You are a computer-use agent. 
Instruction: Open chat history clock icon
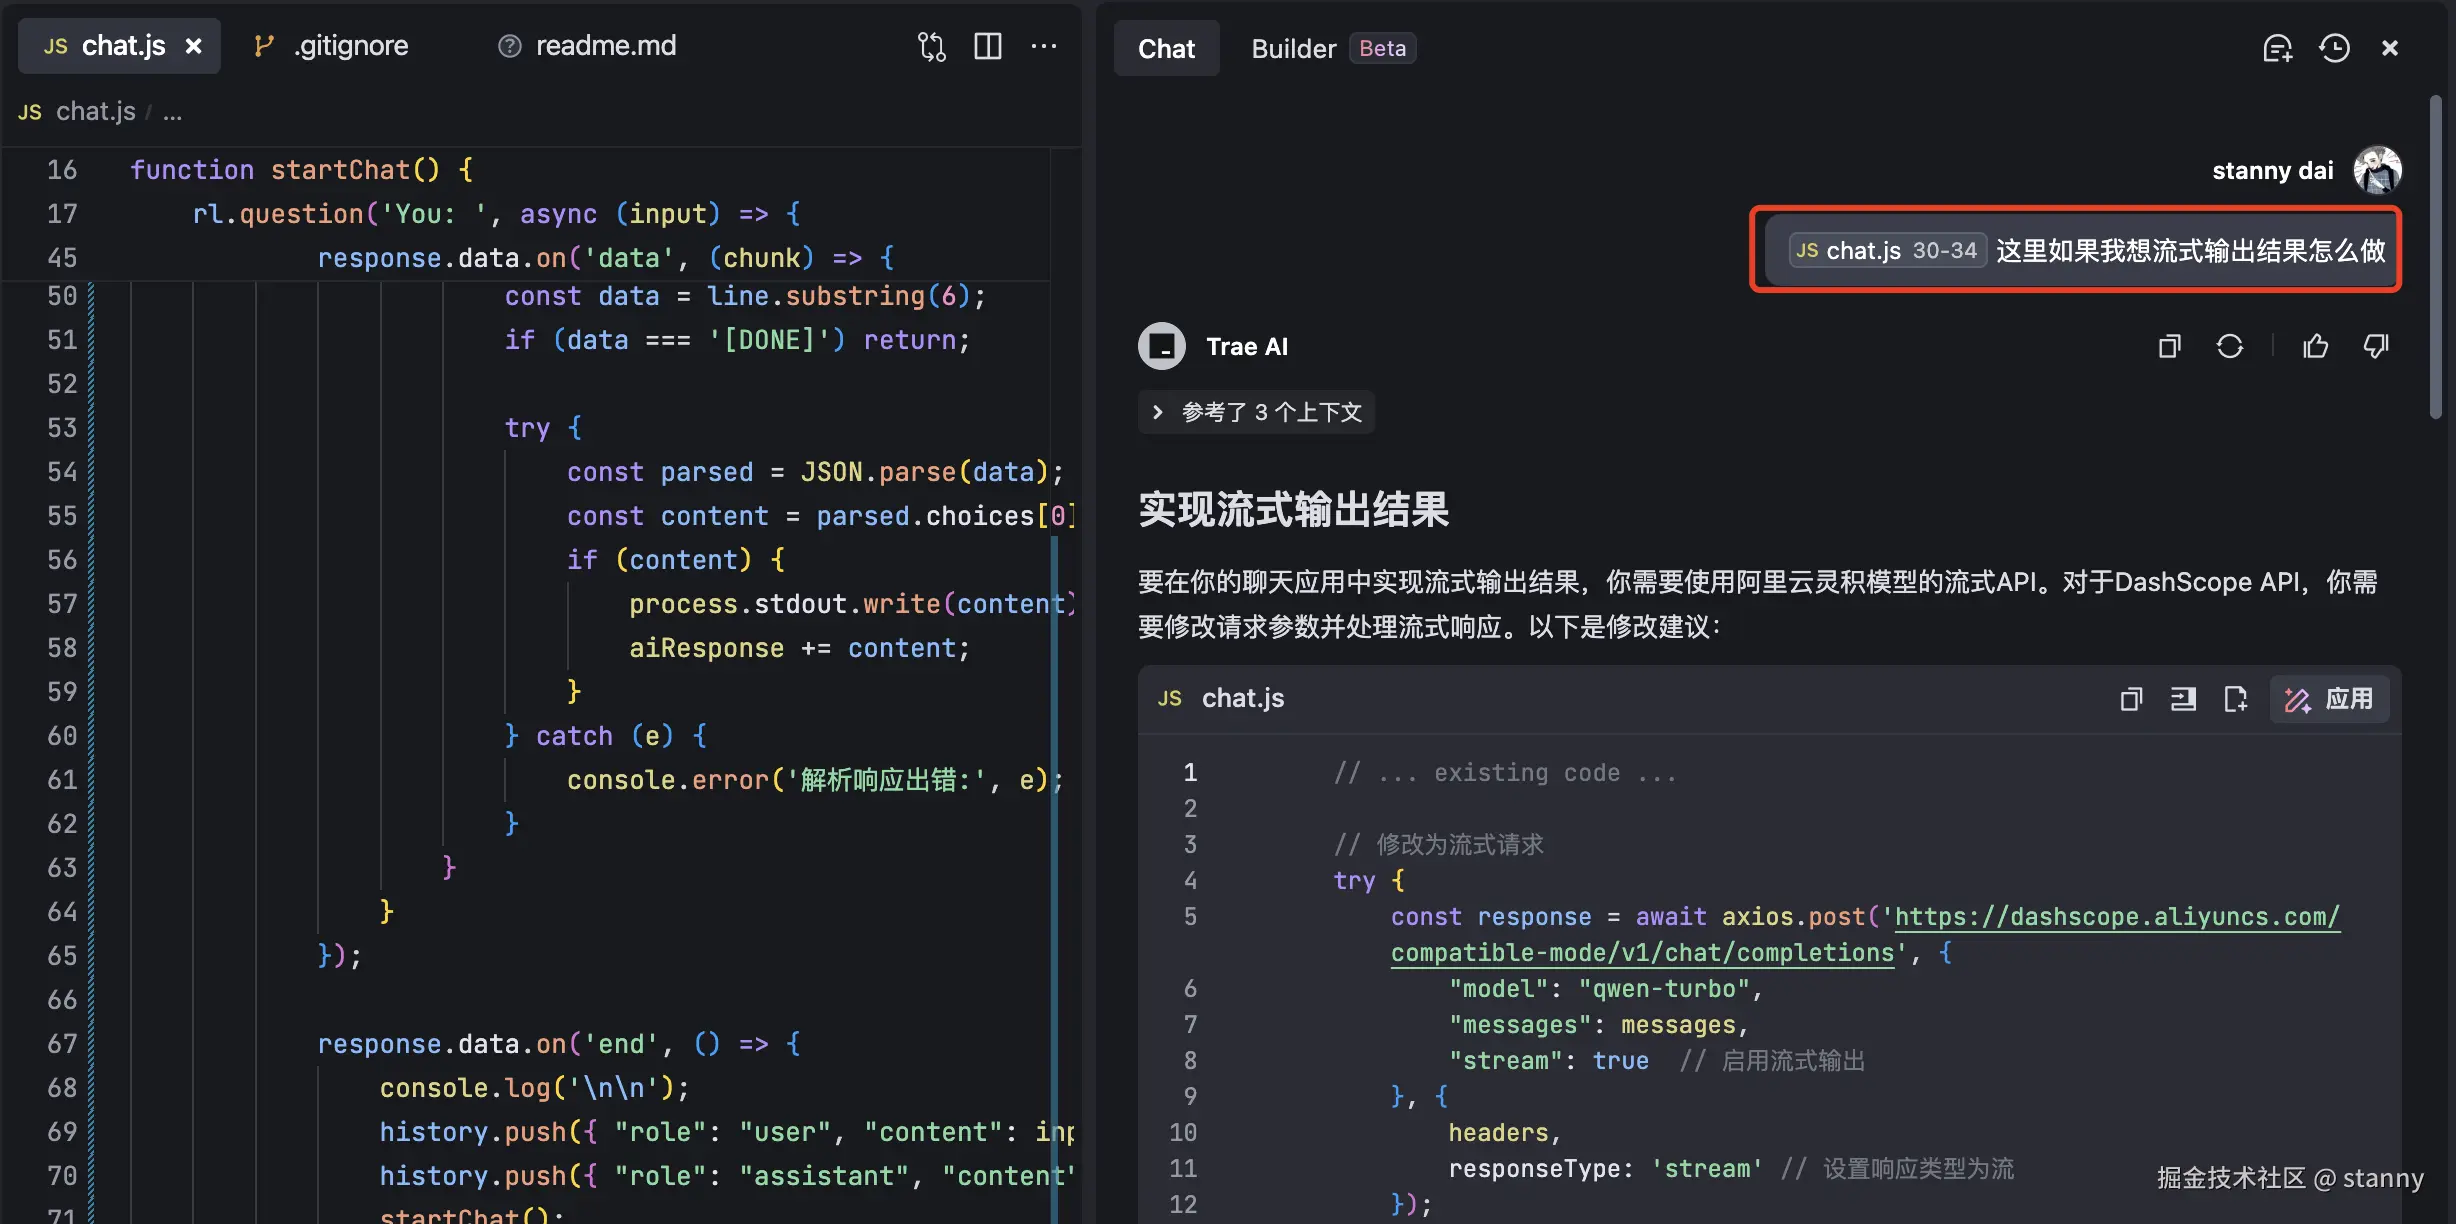(2334, 48)
